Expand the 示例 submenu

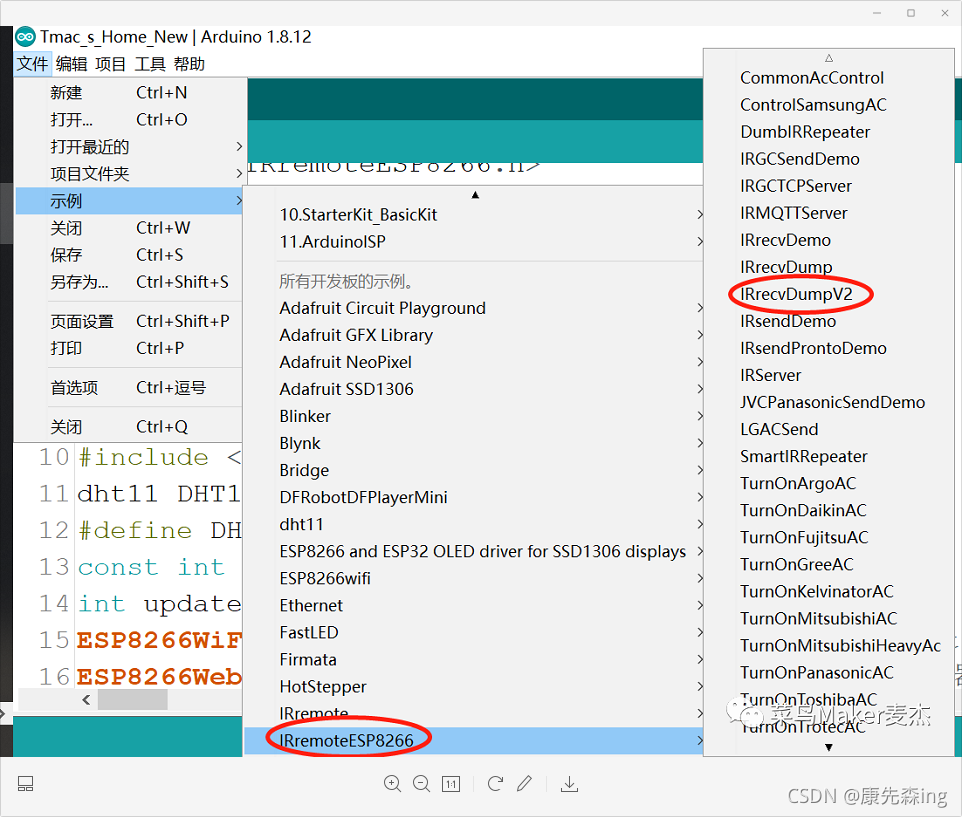click(x=129, y=201)
